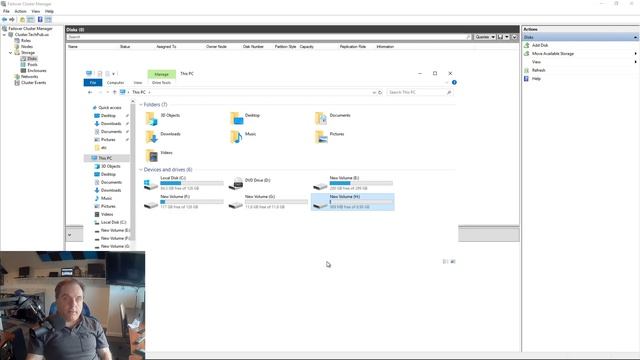Open the View menu of Failover Cluster Manager
The height and width of the screenshot is (360, 640).
[x=36, y=11]
